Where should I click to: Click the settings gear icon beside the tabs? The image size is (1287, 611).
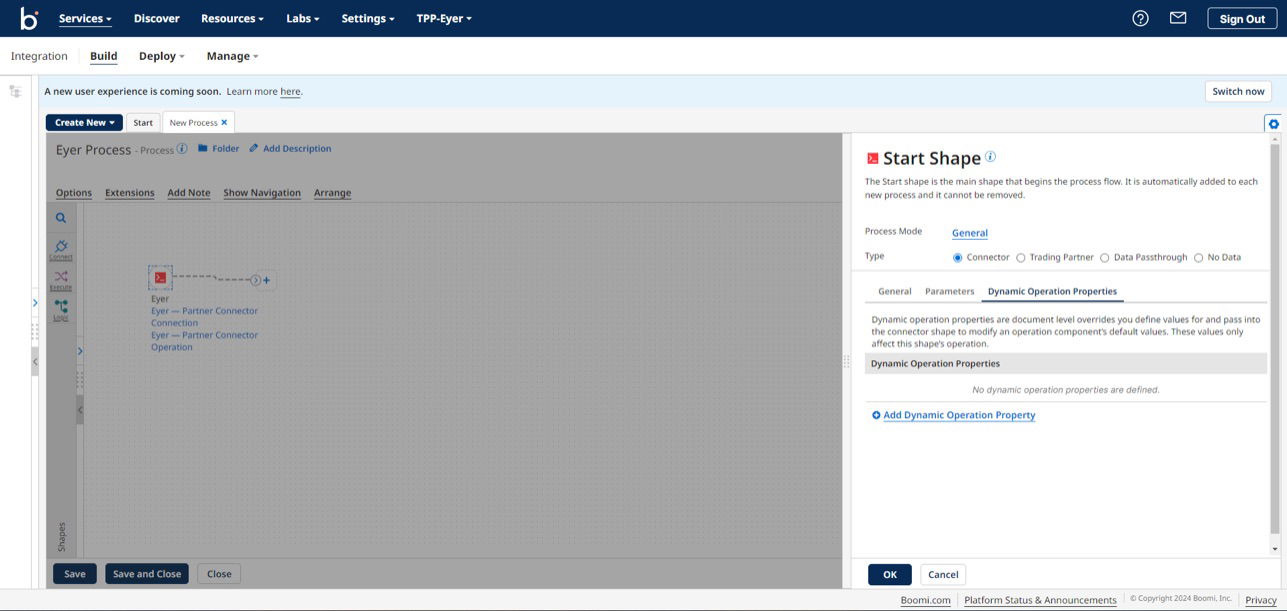click(1273, 123)
